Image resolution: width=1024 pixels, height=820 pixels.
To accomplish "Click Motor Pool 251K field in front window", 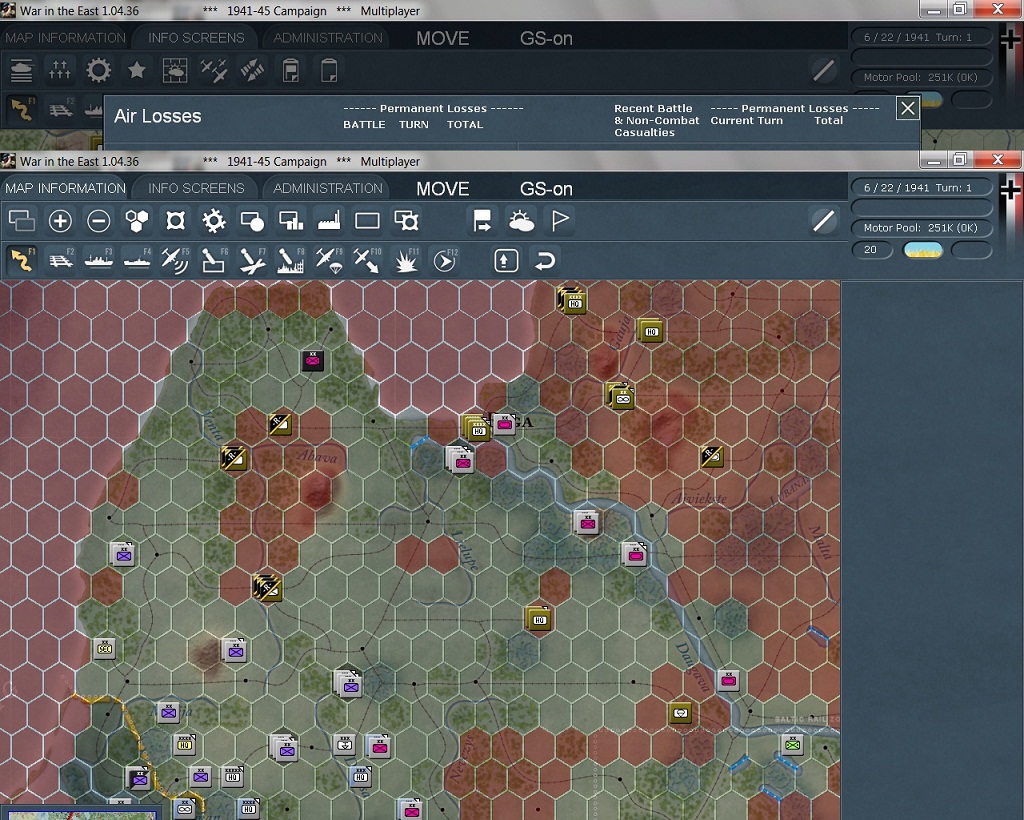I will (921, 228).
